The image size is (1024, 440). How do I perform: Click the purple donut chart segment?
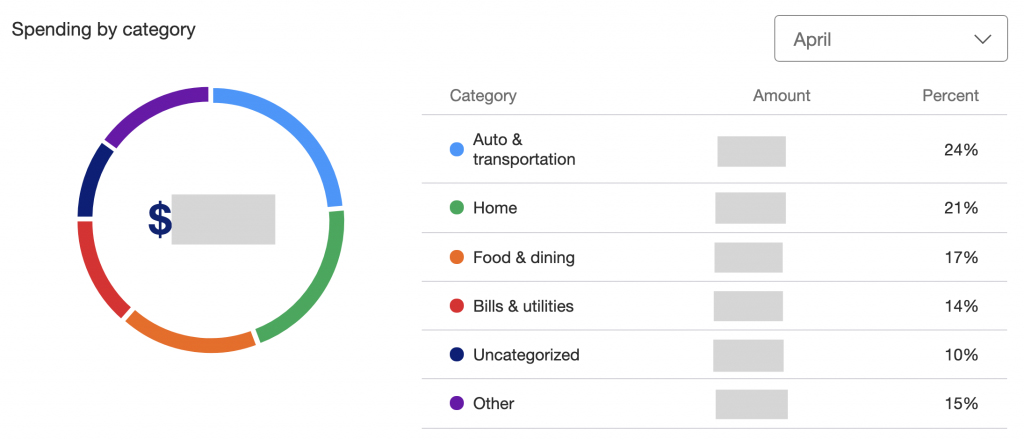point(148,112)
